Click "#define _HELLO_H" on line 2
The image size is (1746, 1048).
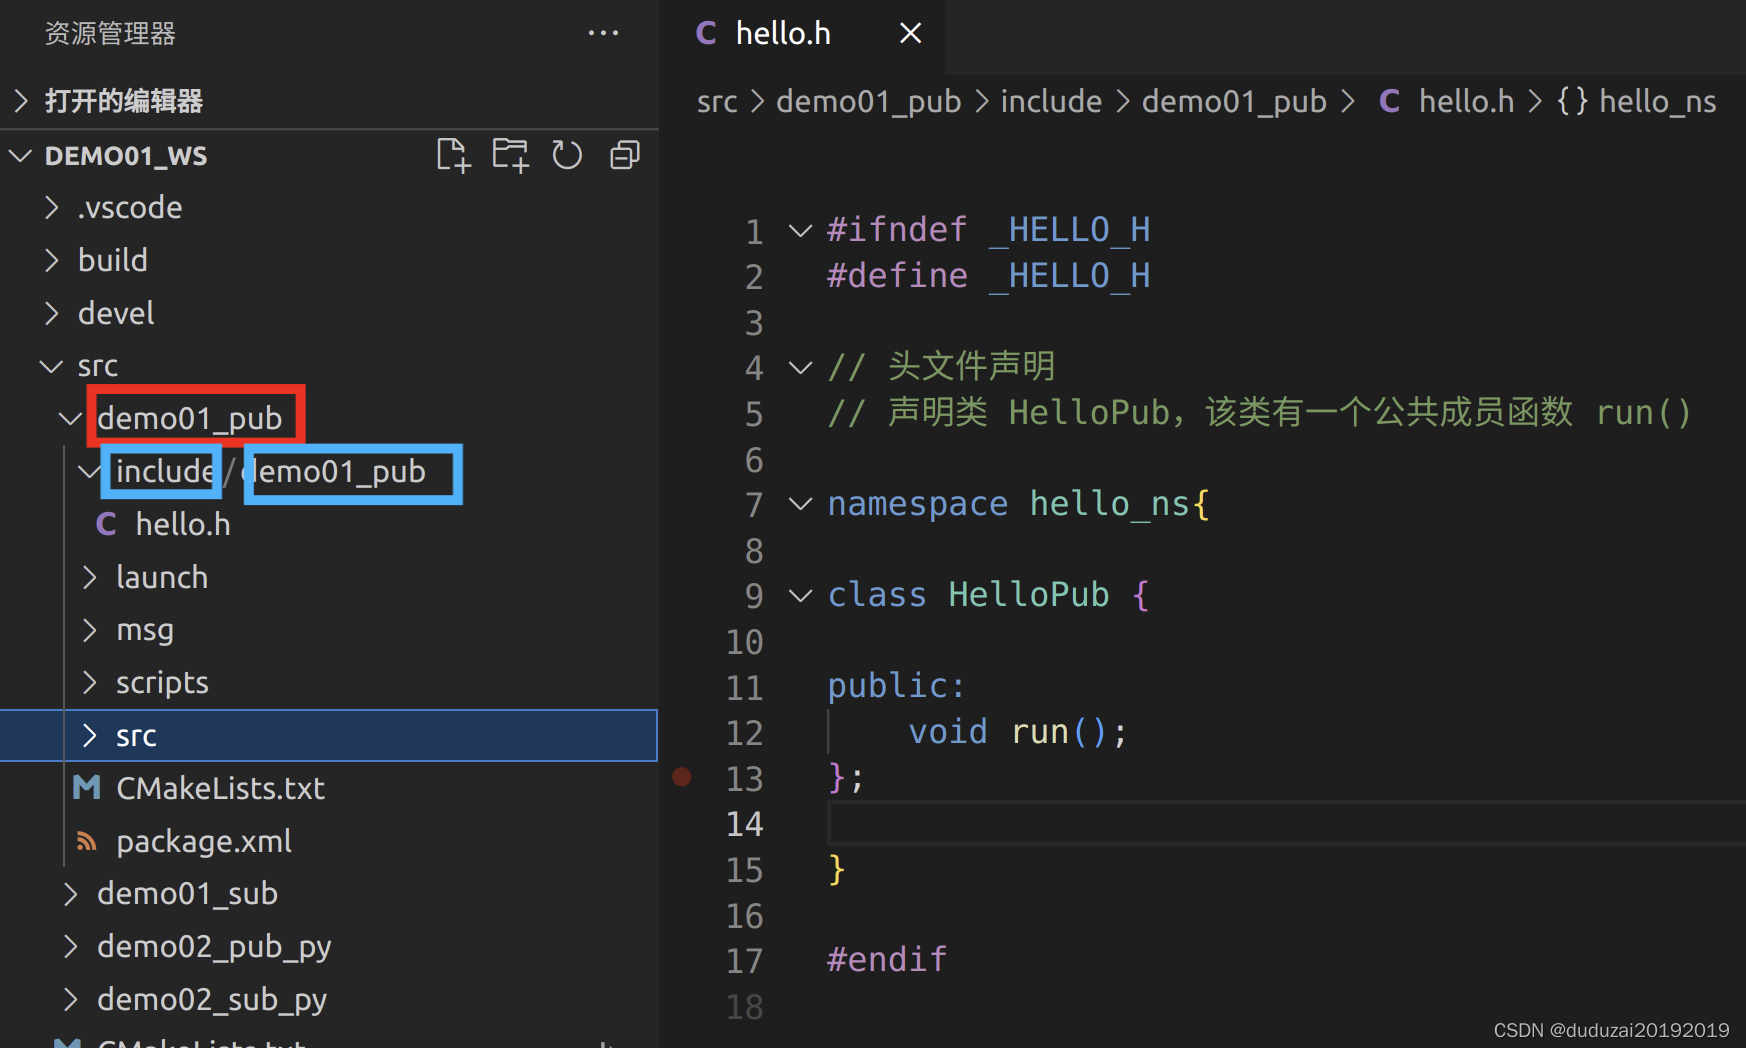click(988, 276)
